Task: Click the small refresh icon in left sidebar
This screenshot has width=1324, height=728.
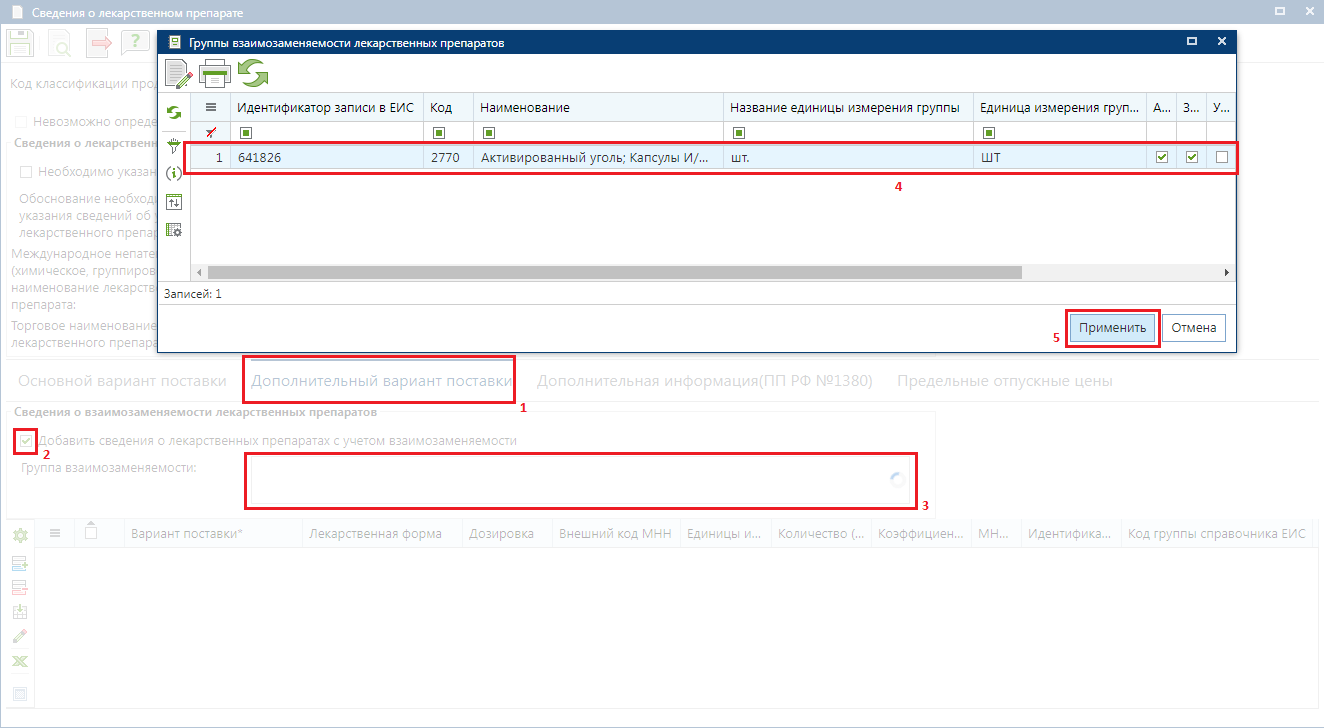Action: (x=174, y=113)
